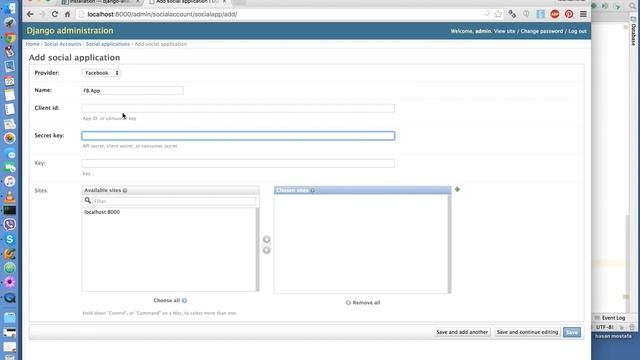Switch to the Installation browser tab

coord(100,2)
